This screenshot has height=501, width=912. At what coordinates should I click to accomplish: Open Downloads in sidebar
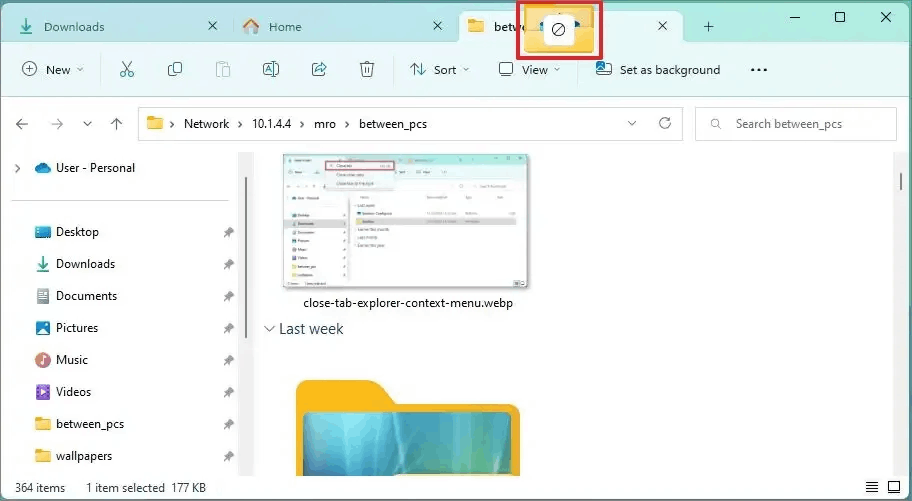[86, 264]
